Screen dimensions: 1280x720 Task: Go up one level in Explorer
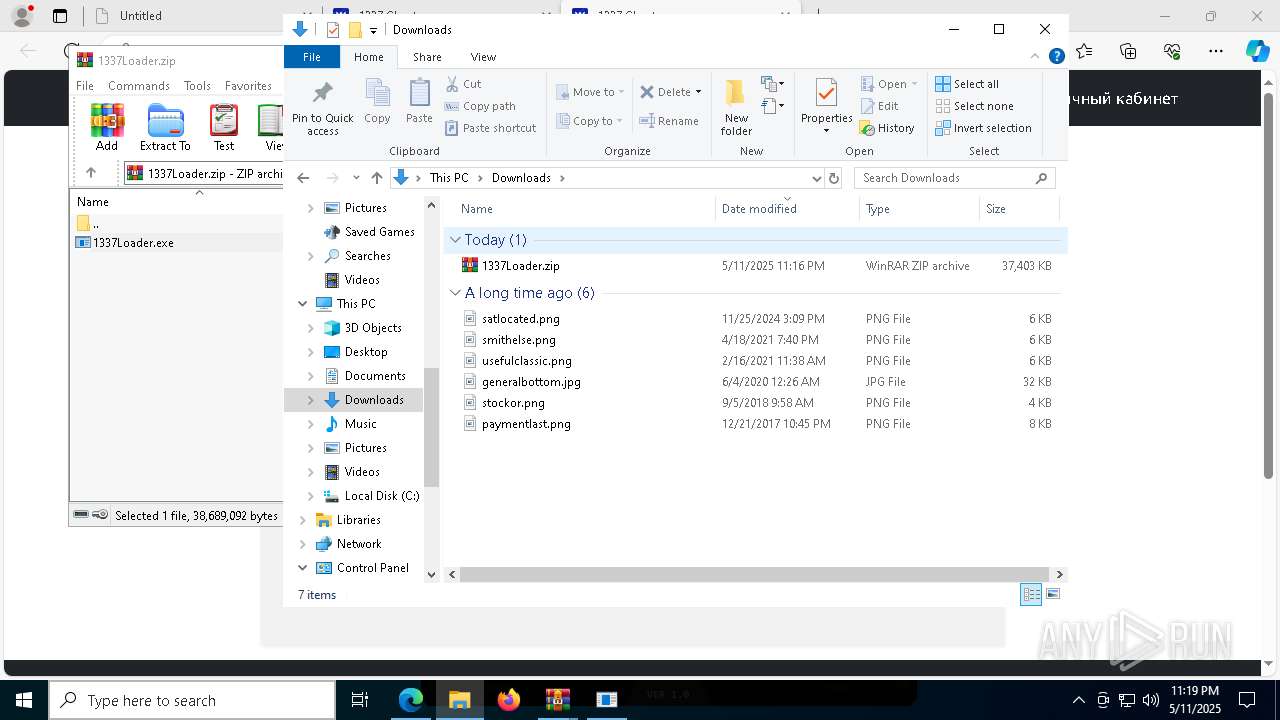click(x=376, y=178)
